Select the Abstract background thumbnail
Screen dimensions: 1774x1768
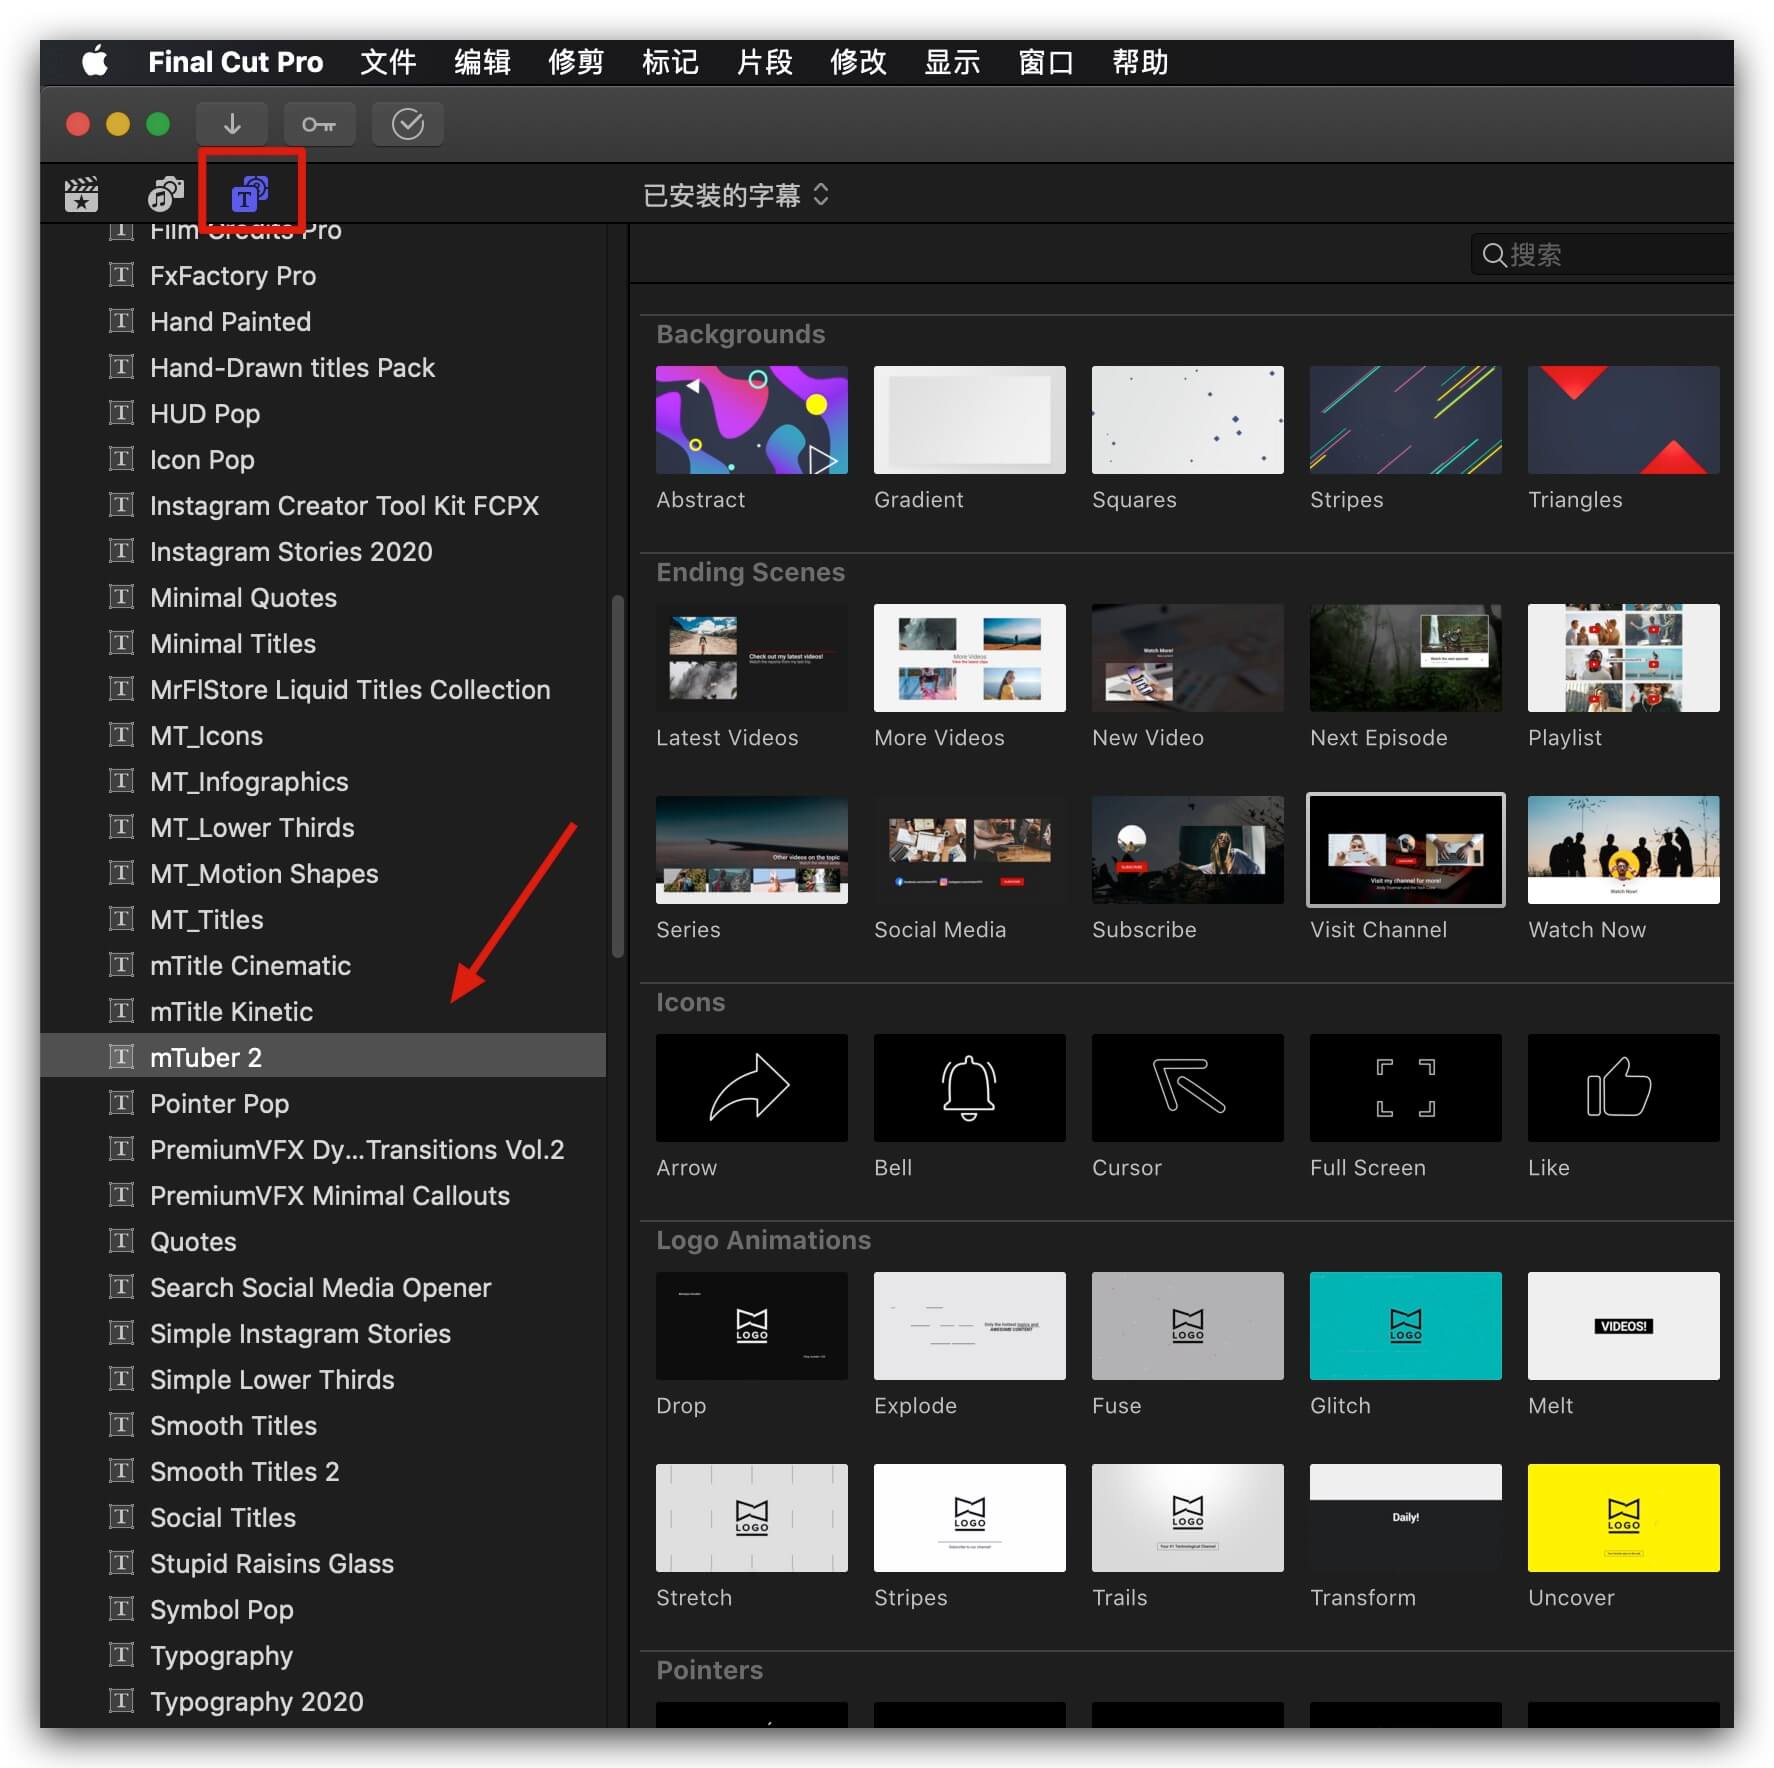point(751,420)
